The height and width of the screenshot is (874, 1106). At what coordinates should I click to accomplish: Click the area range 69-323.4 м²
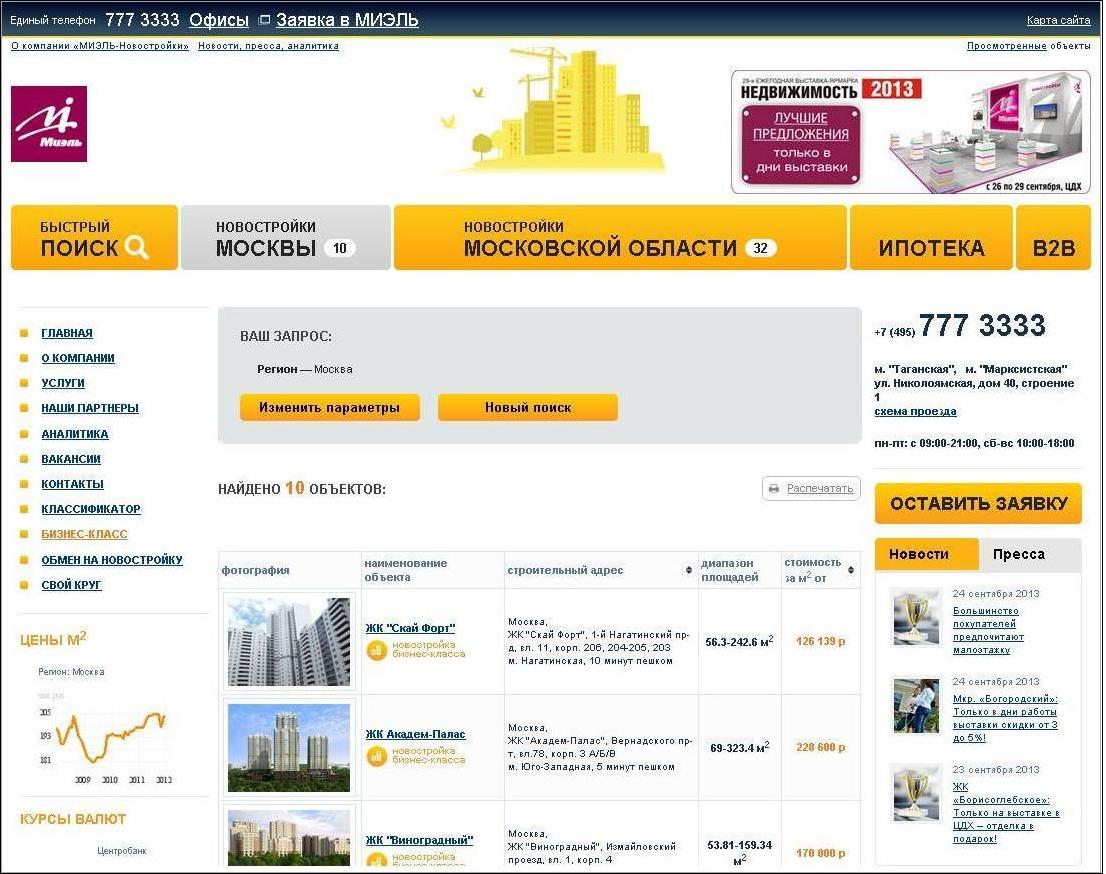click(x=739, y=747)
